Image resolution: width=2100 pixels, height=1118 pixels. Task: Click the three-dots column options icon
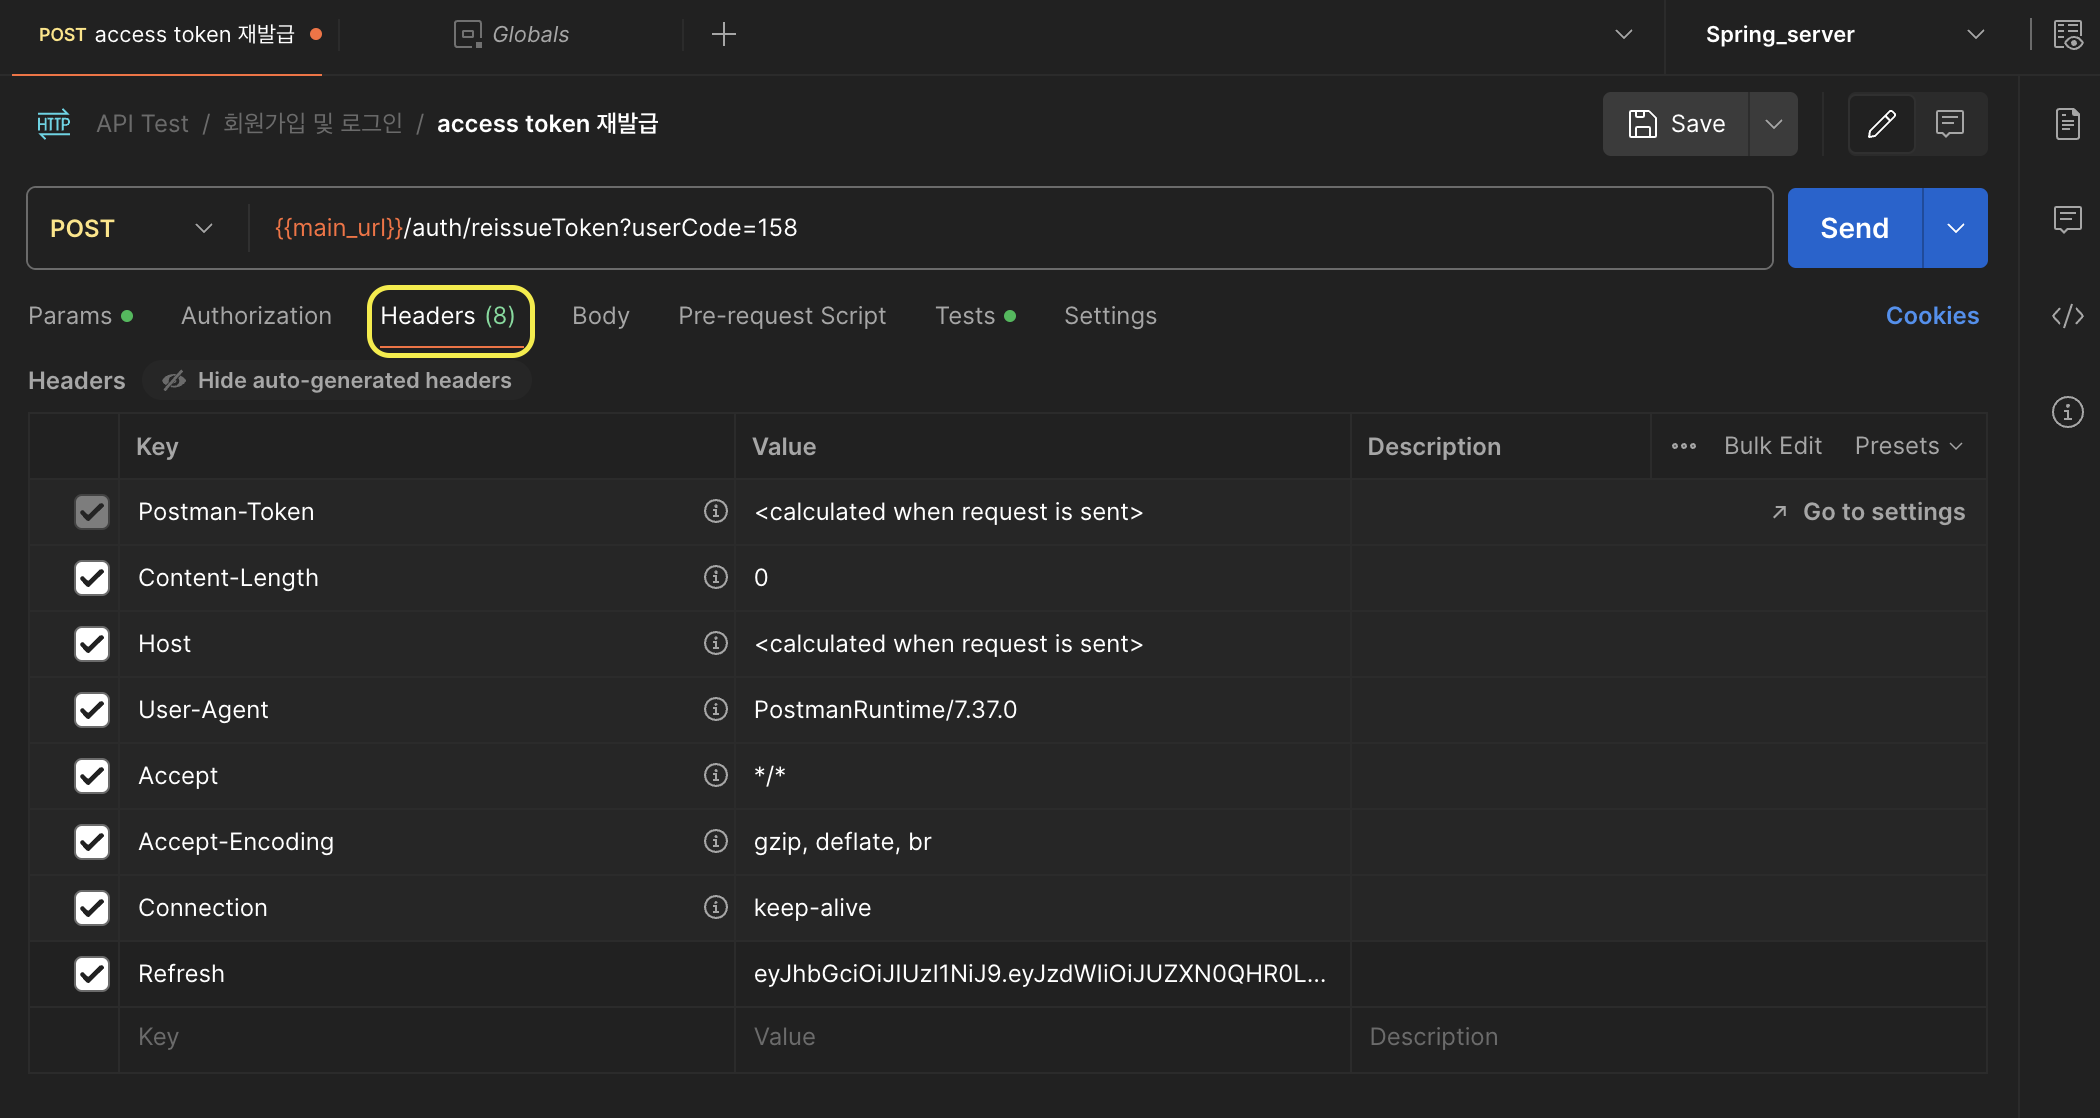[1683, 446]
